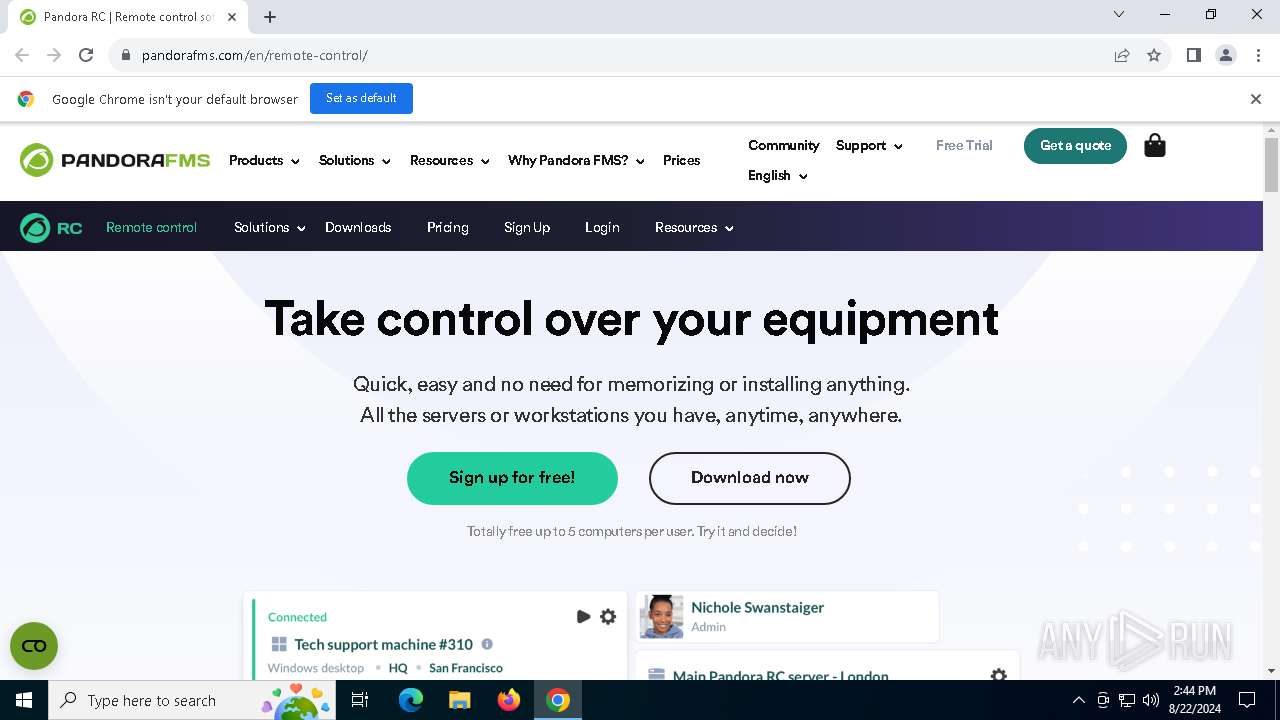The height and width of the screenshot is (720, 1280).
Task: Click the site lock icon in the address bar
Action: click(x=126, y=55)
